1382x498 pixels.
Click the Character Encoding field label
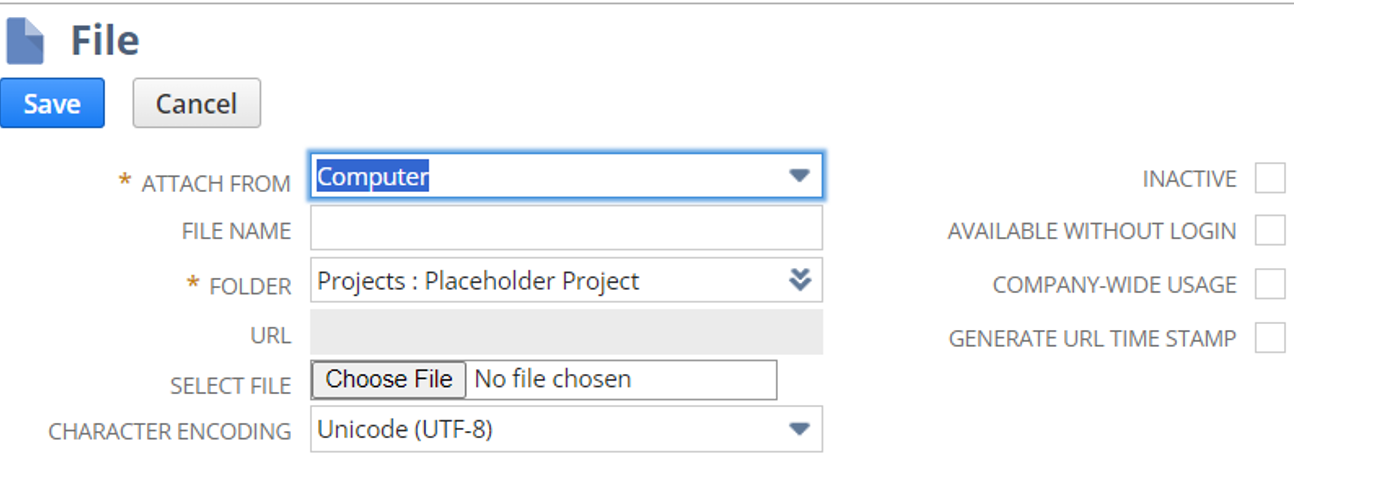170,432
